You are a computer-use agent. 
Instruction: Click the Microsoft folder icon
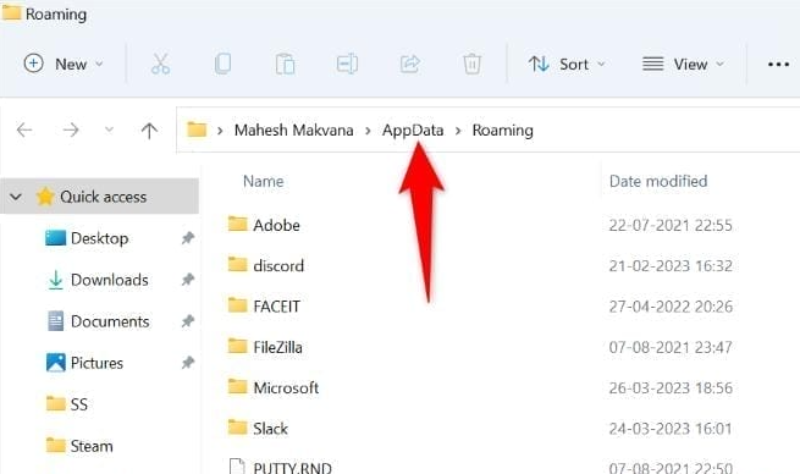tap(237, 387)
